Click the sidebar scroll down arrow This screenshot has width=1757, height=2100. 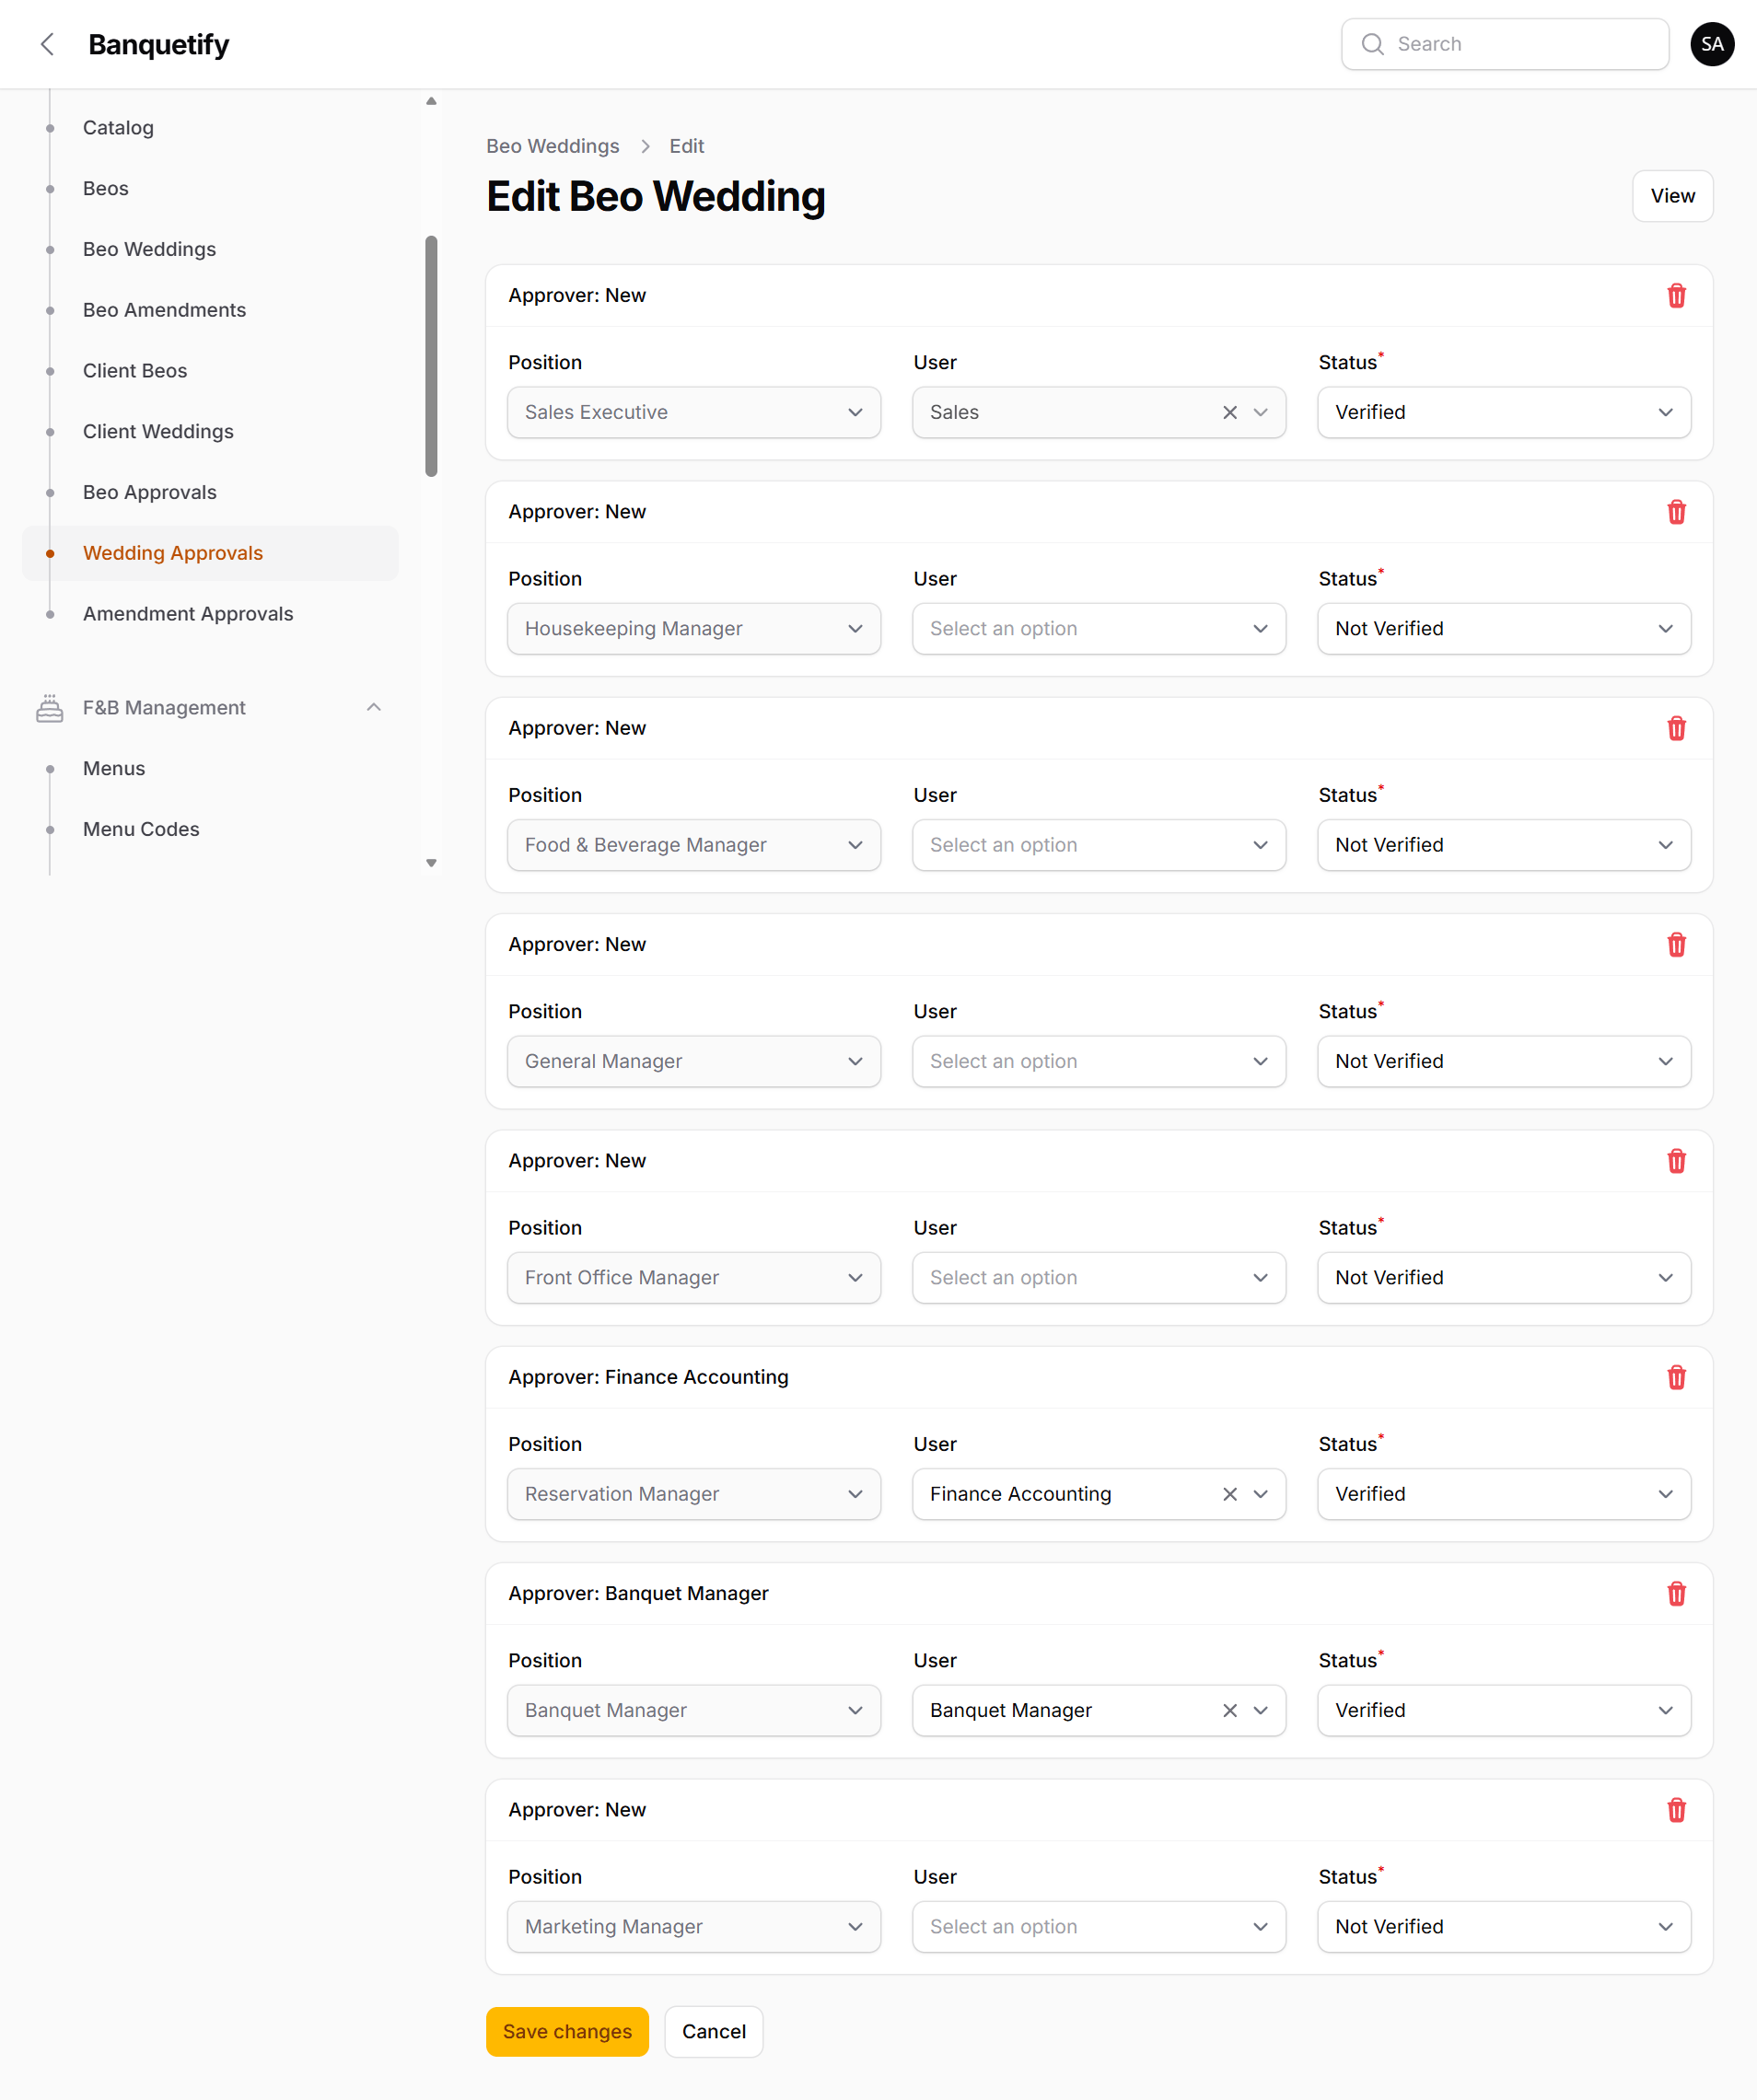point(431,863)
